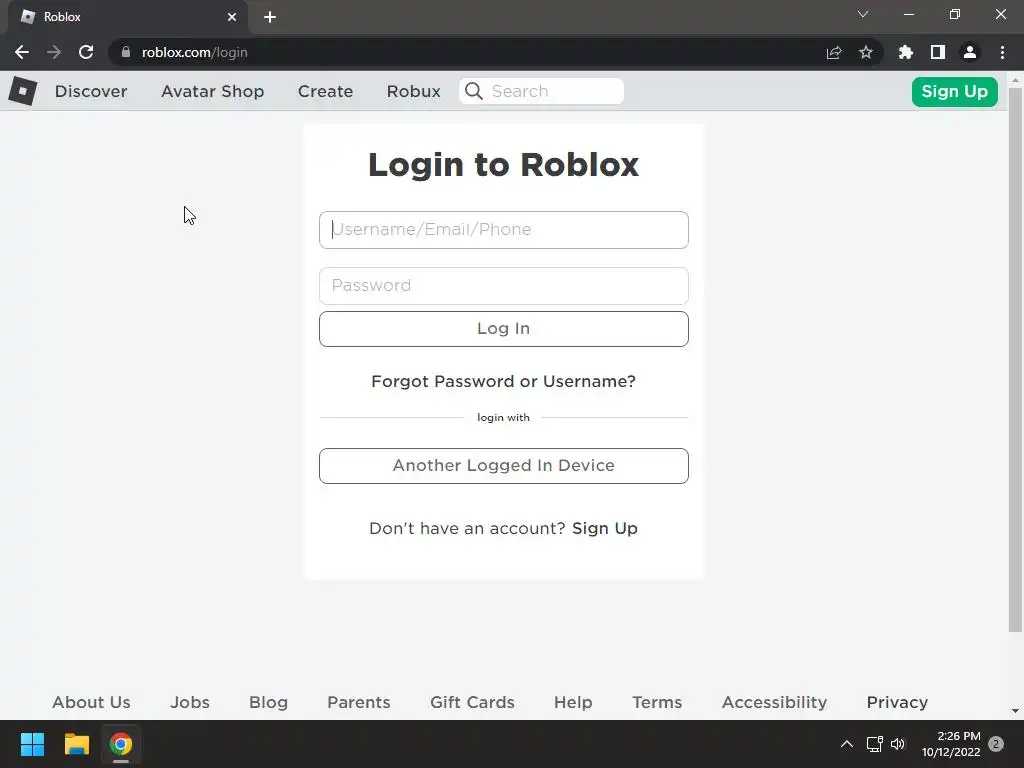Open the Windows Start menu
Viewport: 1024px width, 768px height.
32,744
